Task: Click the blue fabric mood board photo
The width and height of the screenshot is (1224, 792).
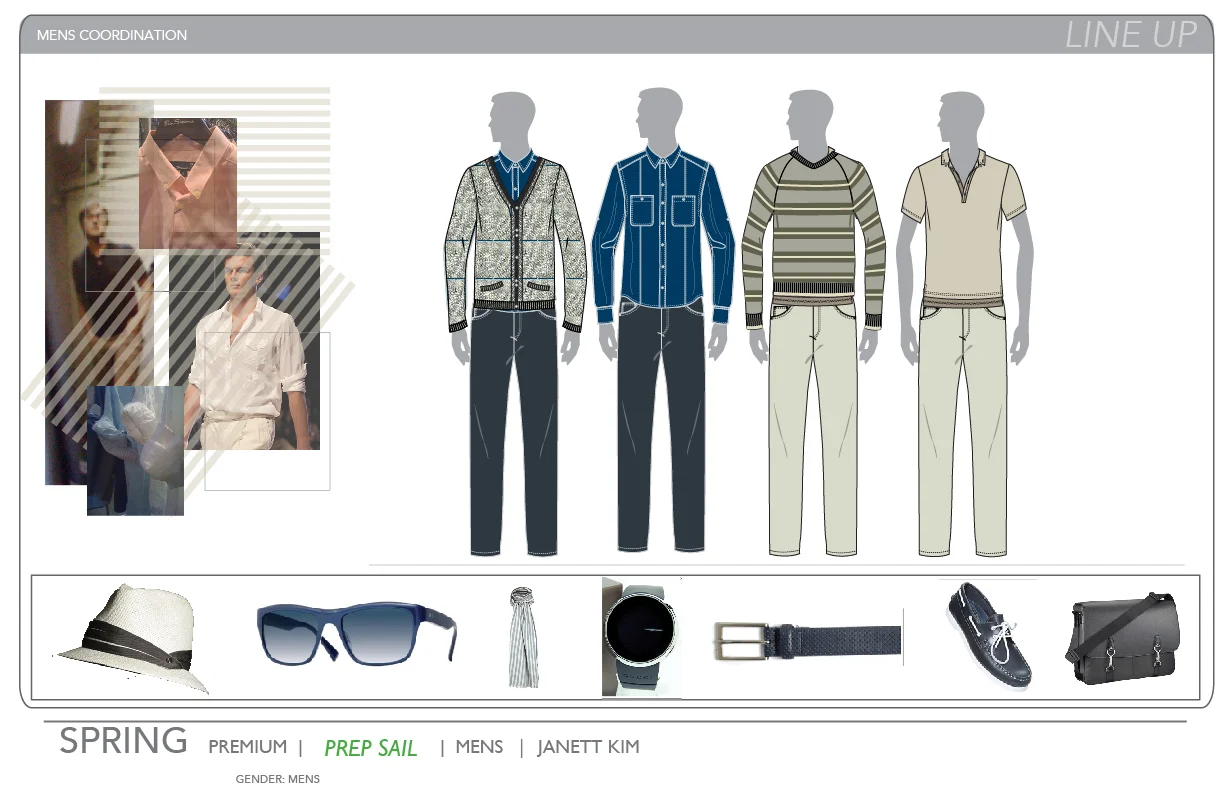Action: [135, 451]
